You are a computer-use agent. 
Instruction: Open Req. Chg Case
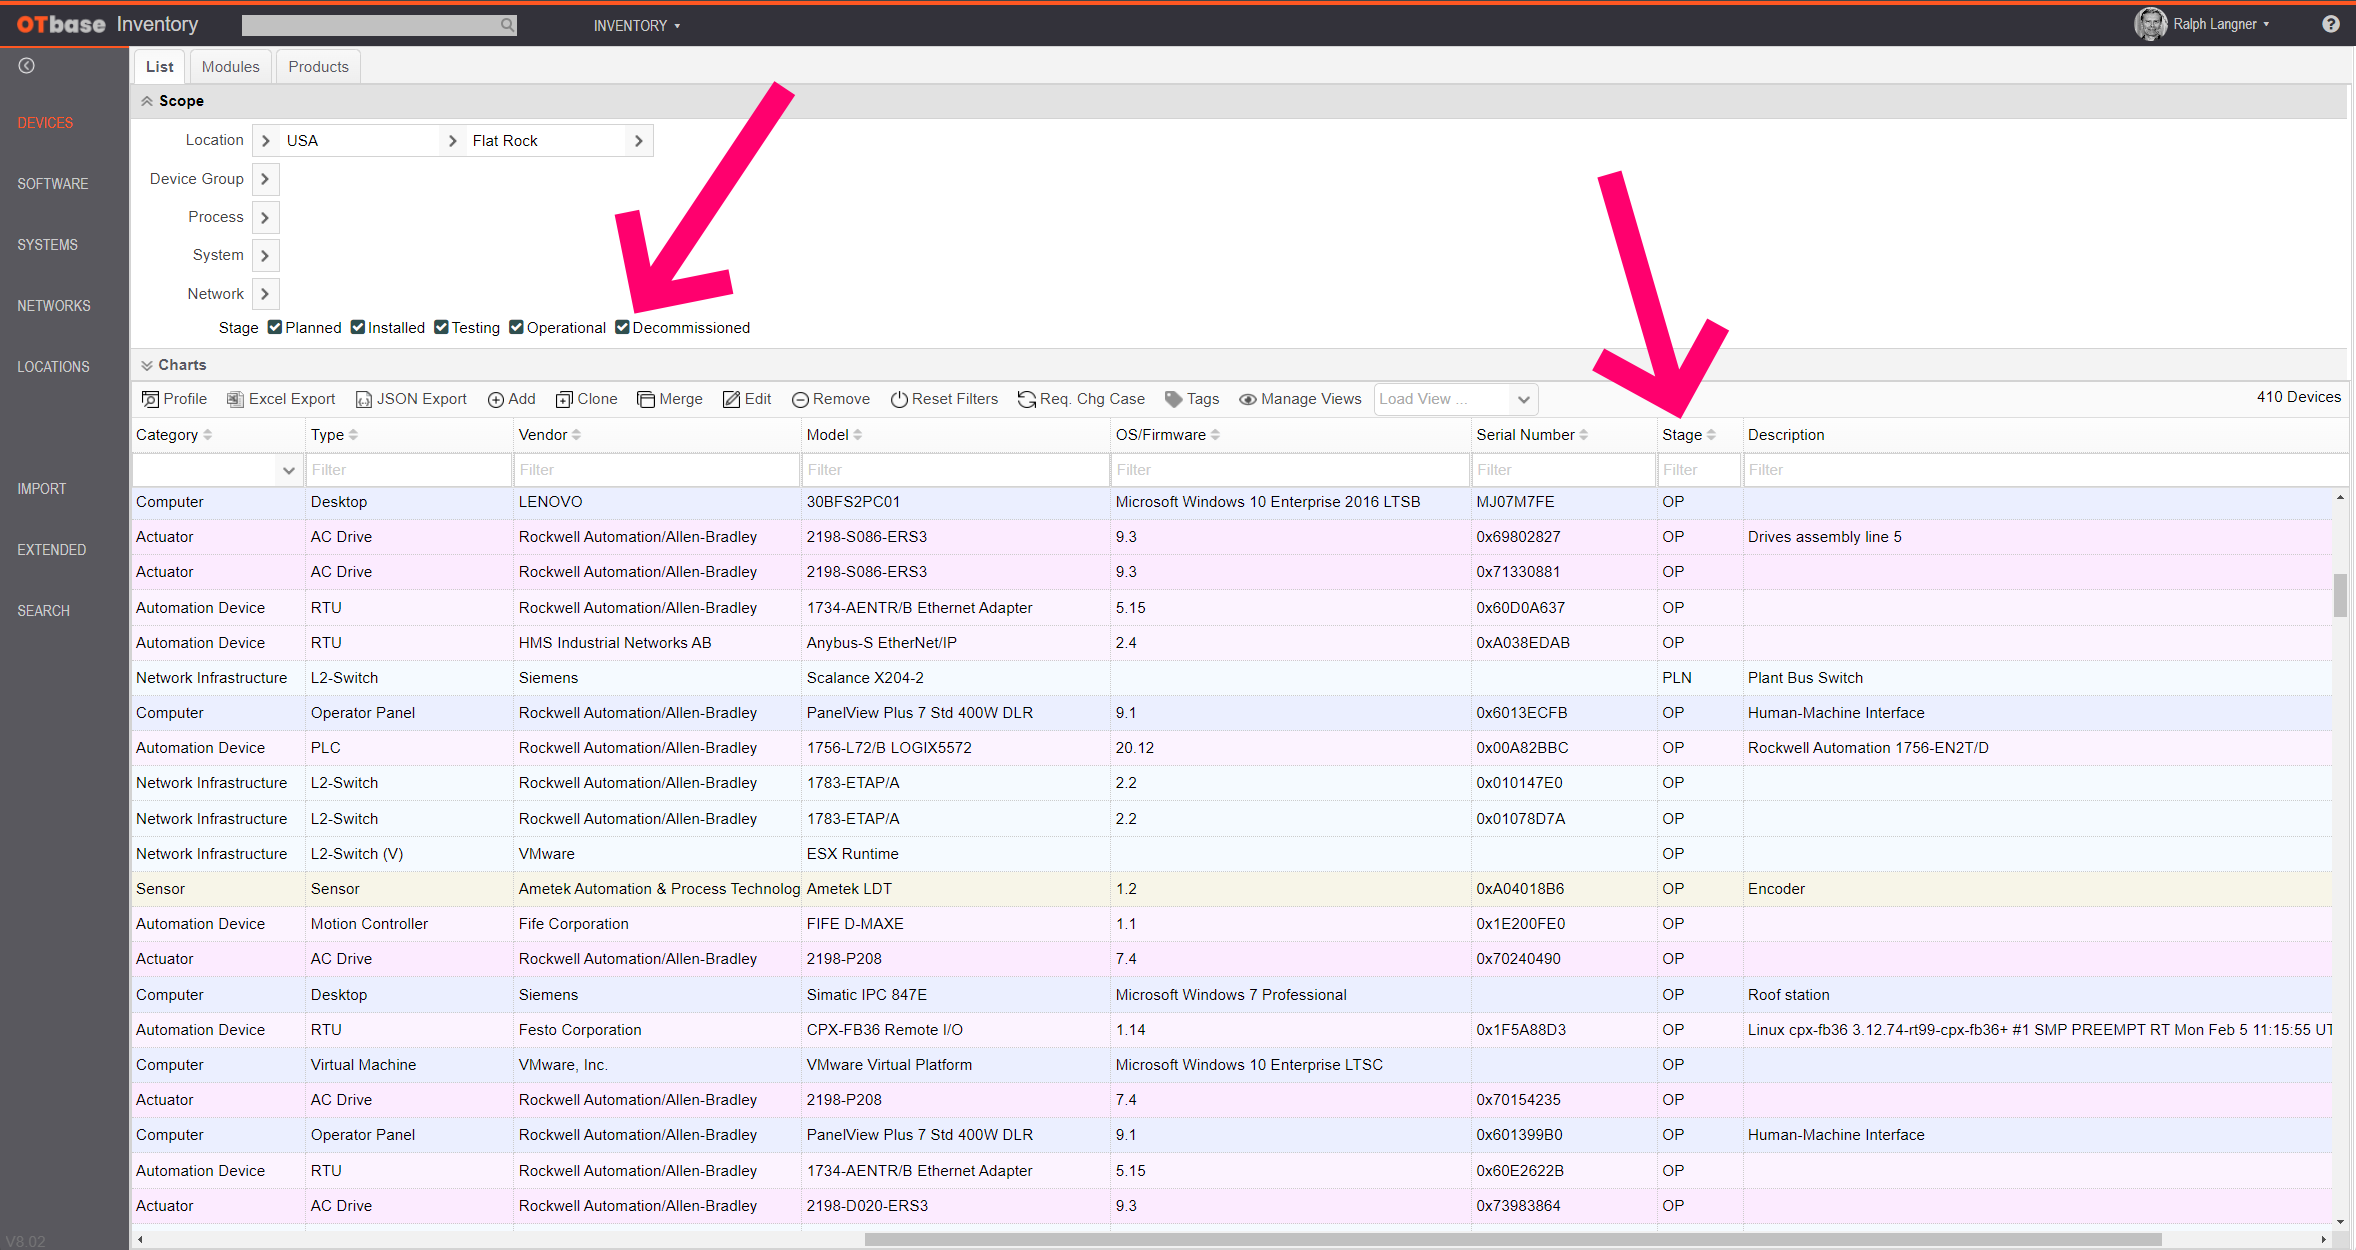[1081, 399]
